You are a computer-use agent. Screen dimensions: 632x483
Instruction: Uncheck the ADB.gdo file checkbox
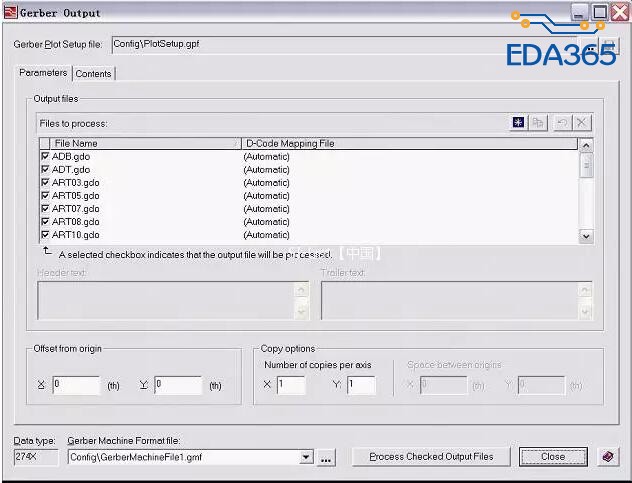click(45, 156)
